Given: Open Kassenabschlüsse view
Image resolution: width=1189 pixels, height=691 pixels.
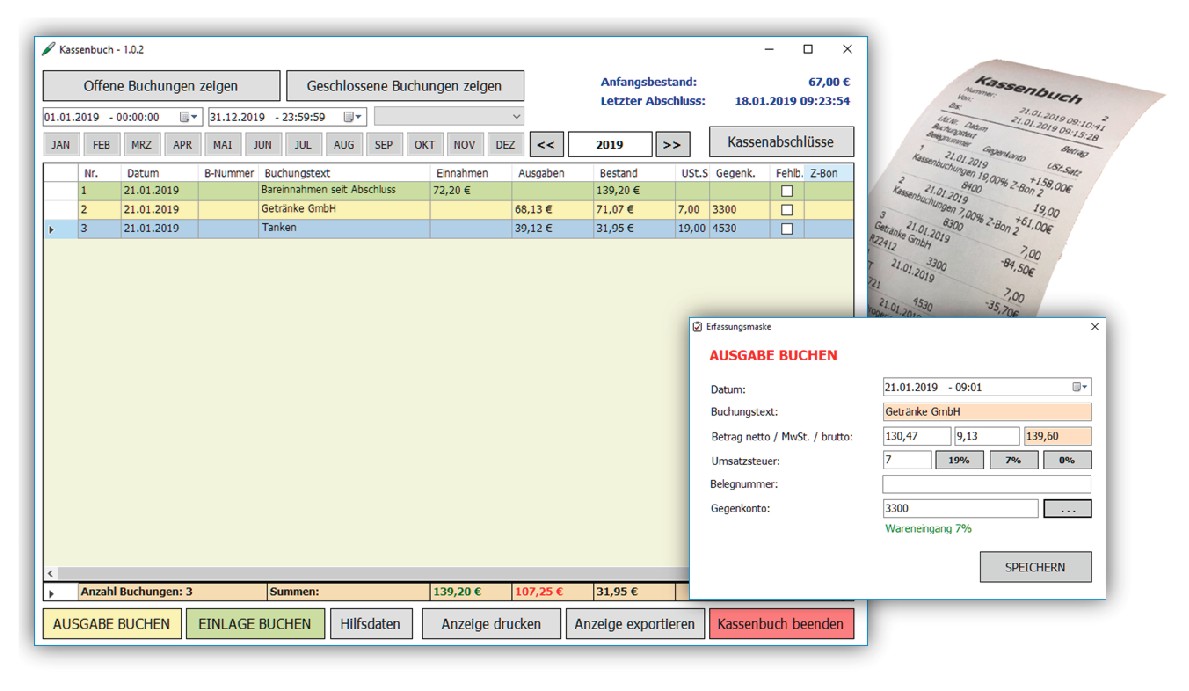Looking at the screenshot, I should click(x=782, y=142).
